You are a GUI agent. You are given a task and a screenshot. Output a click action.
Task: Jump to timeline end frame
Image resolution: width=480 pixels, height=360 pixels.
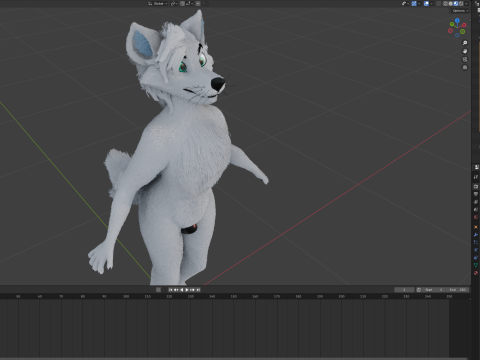click(198, 290)
